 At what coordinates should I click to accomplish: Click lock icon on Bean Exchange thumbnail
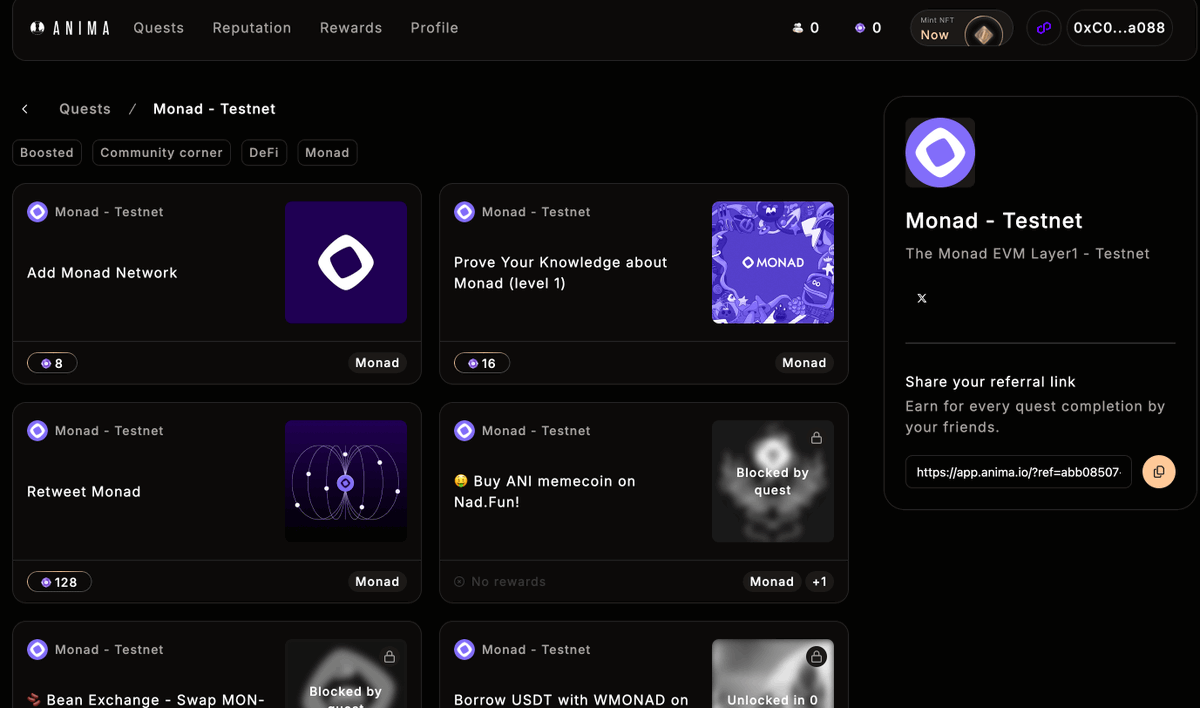389,657
